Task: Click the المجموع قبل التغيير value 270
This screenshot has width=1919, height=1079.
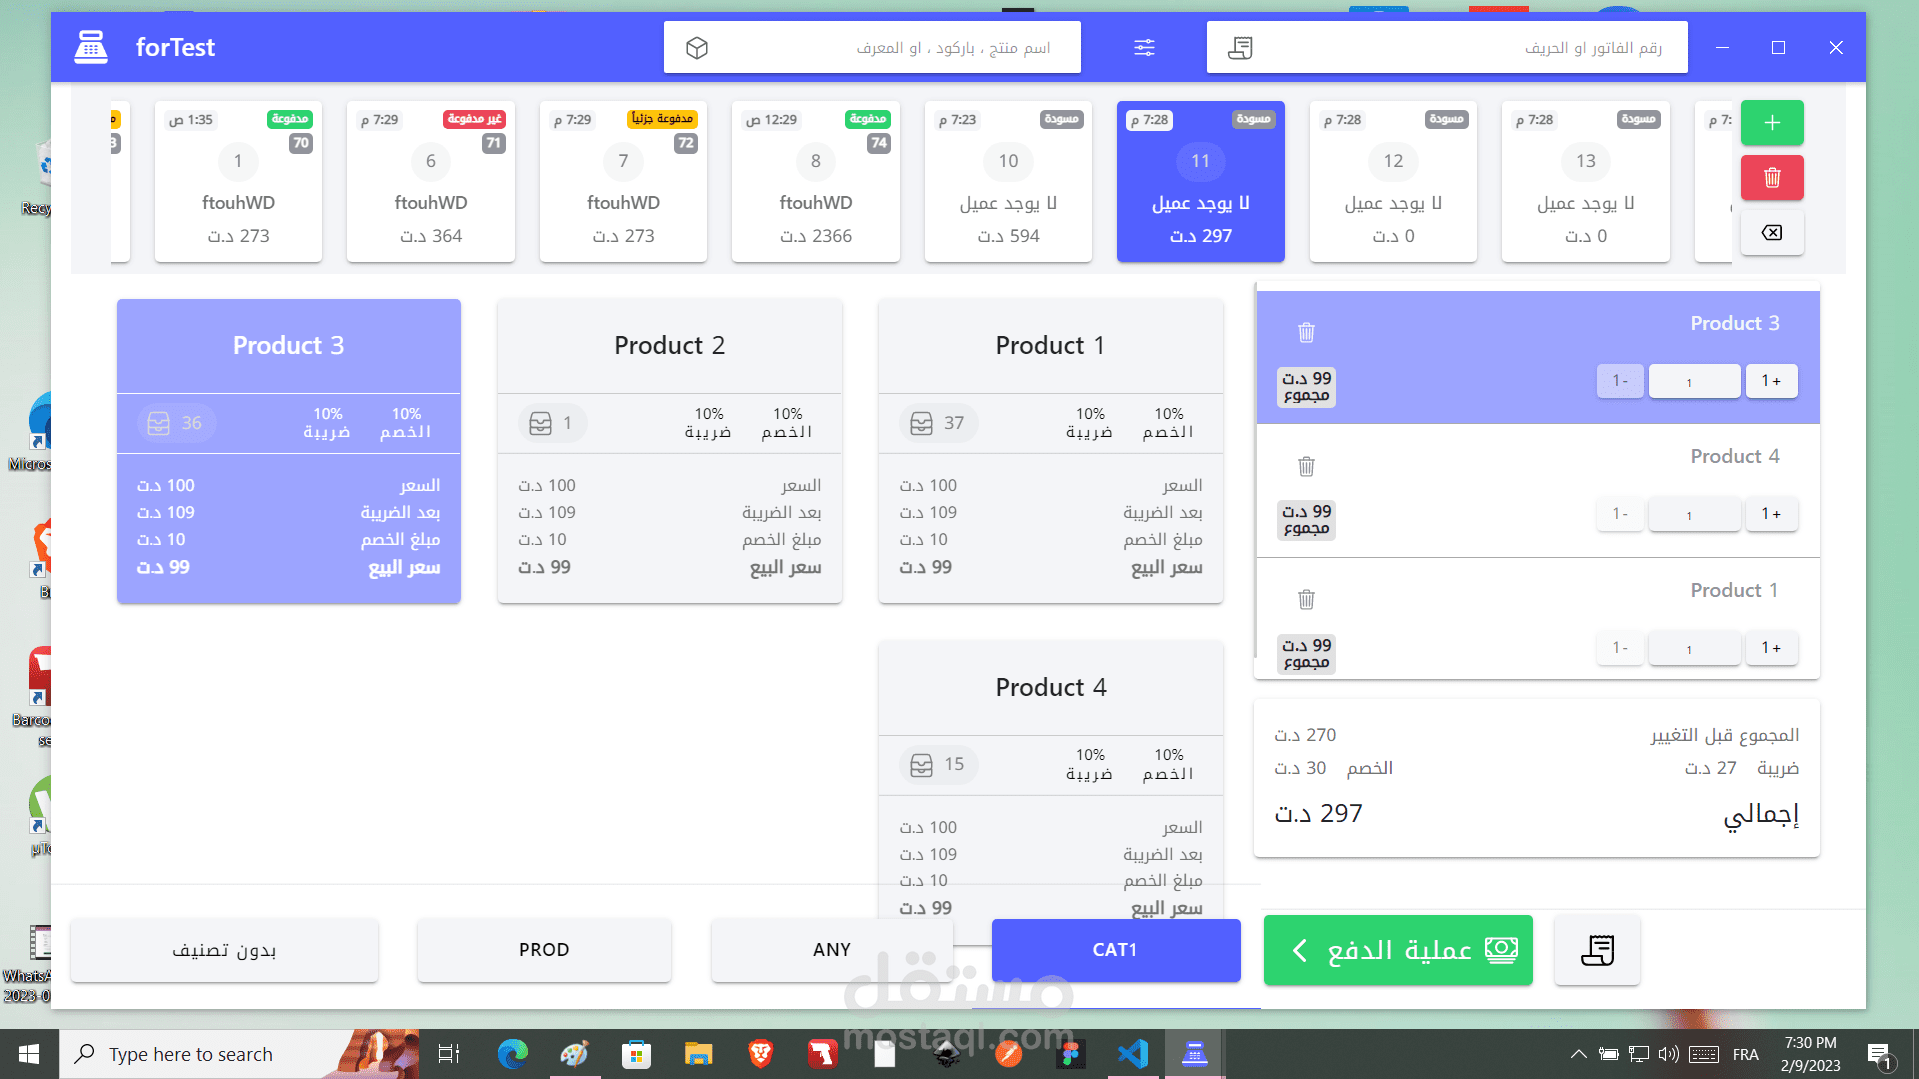Action: pos(1305,735)
